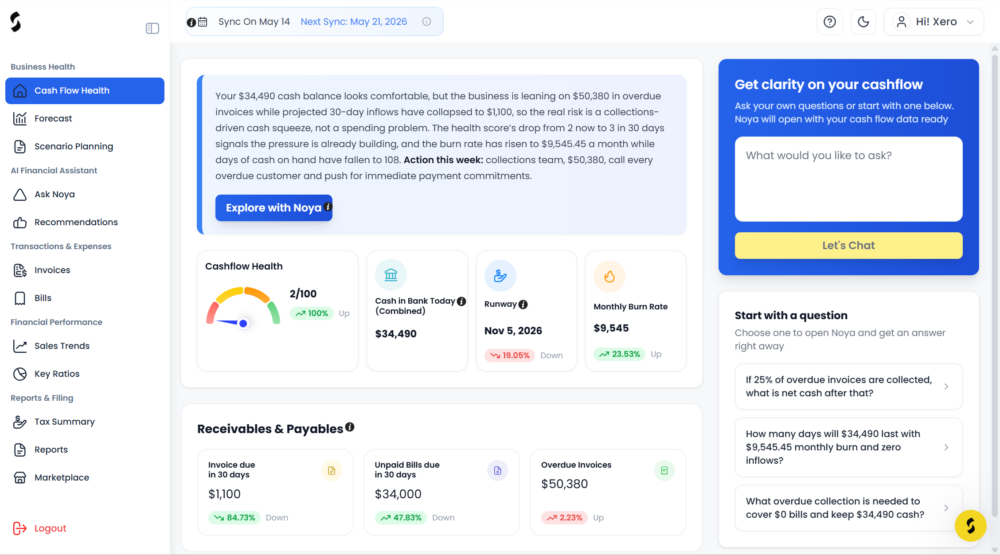1000x555 pixels.
Task: Open Invoices page
Action: [85, 270]
